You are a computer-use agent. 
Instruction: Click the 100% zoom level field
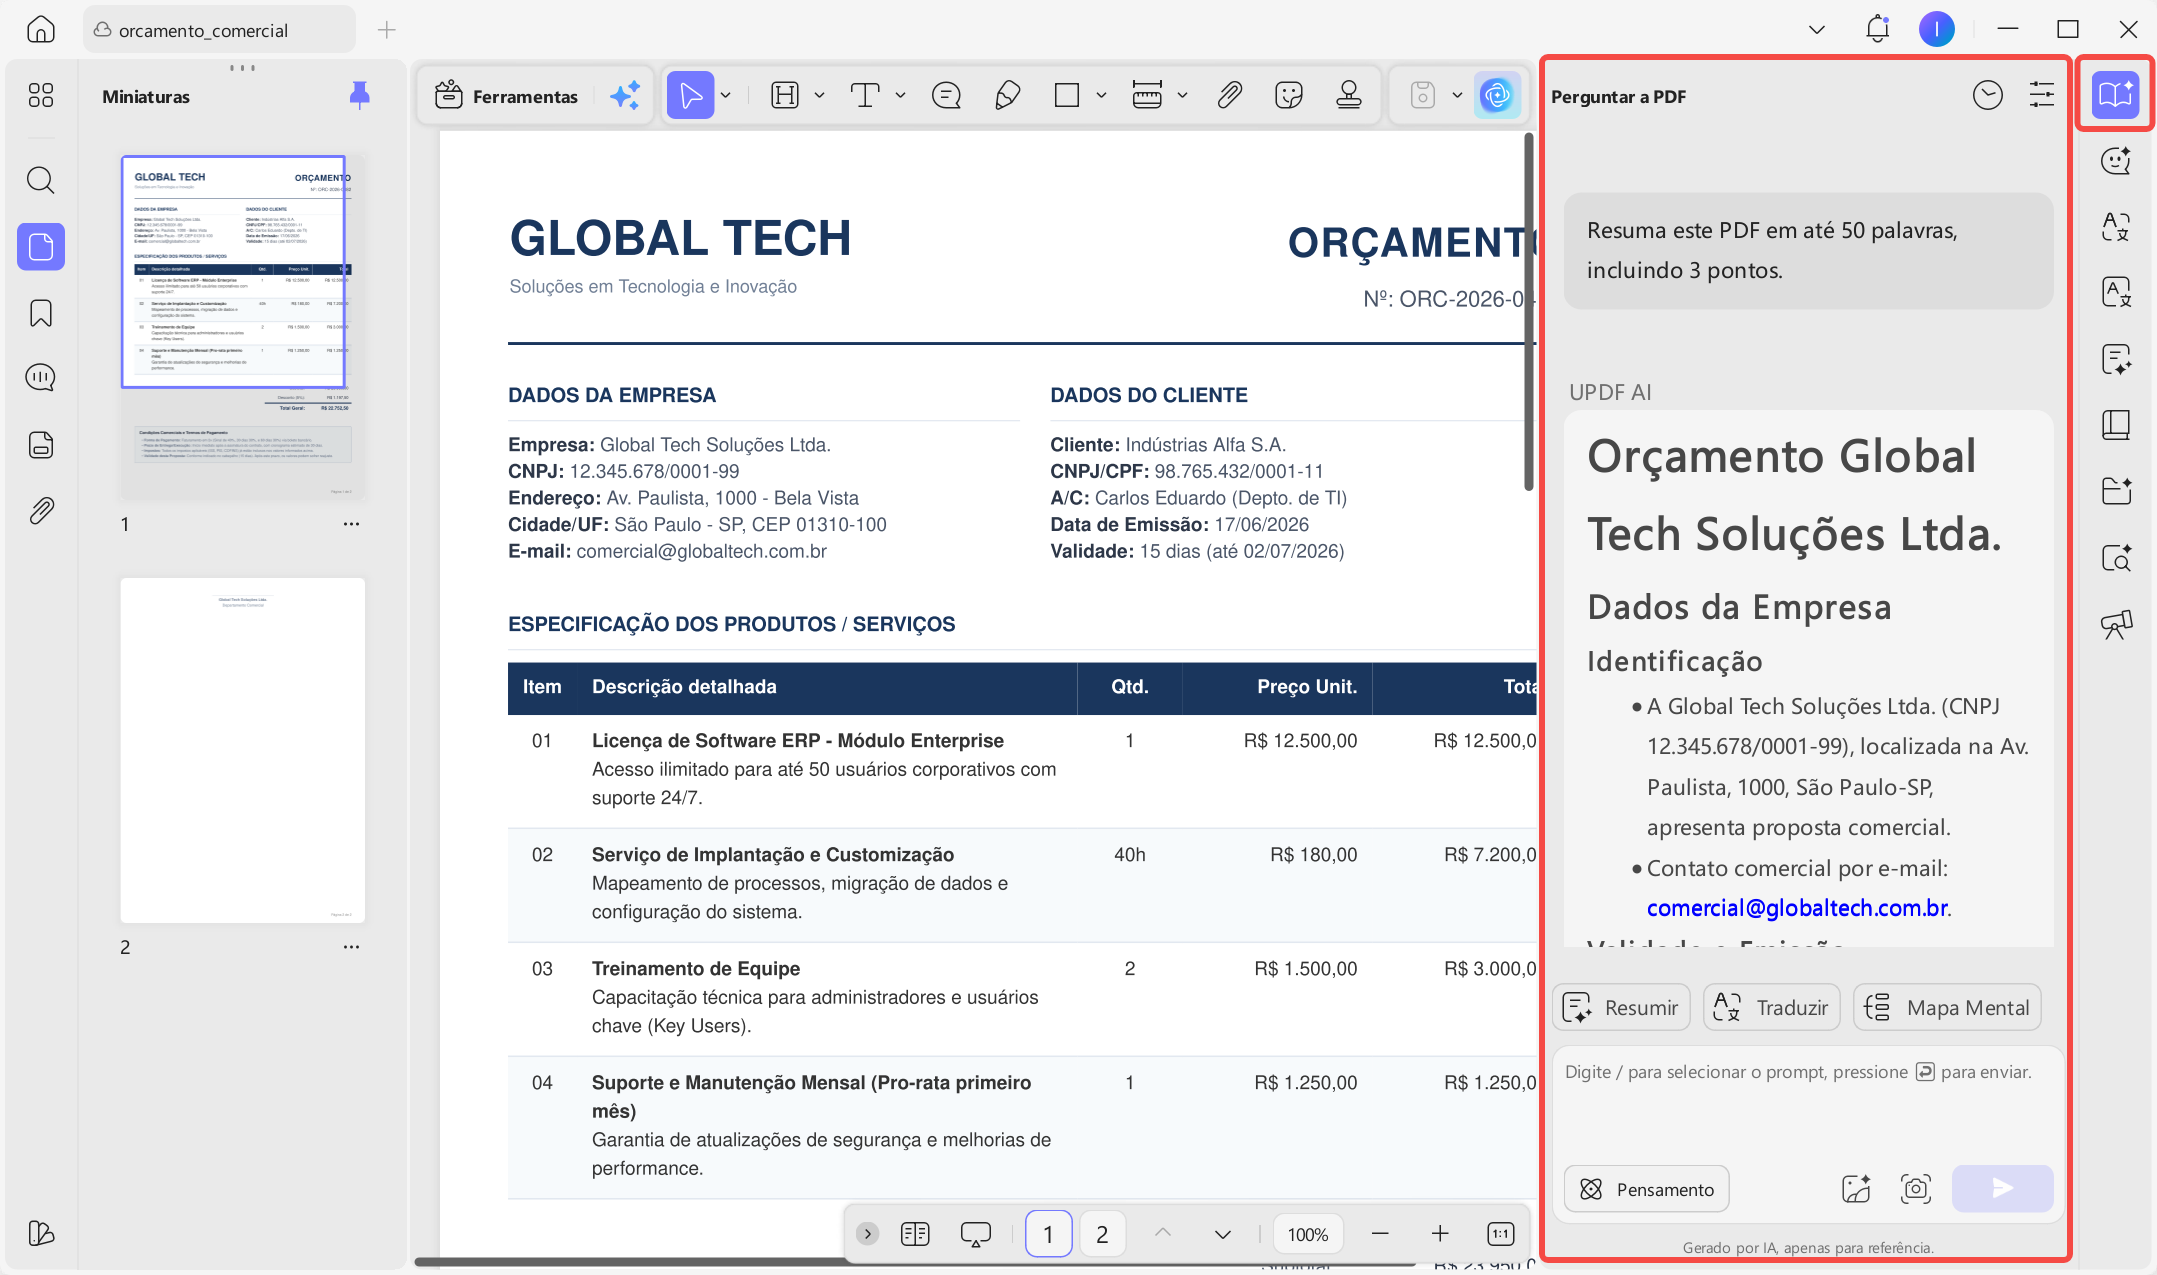tap(1308, 1234)
